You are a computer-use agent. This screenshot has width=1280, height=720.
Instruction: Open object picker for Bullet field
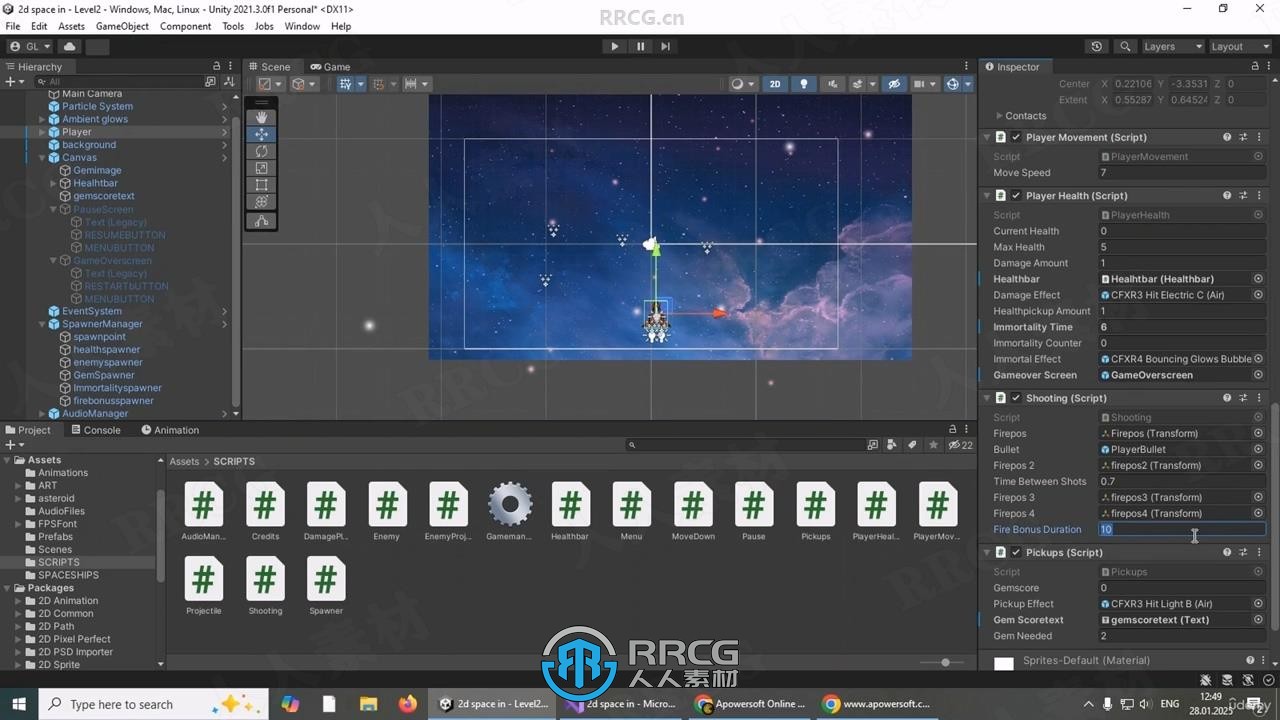[x=1258, y=449]
